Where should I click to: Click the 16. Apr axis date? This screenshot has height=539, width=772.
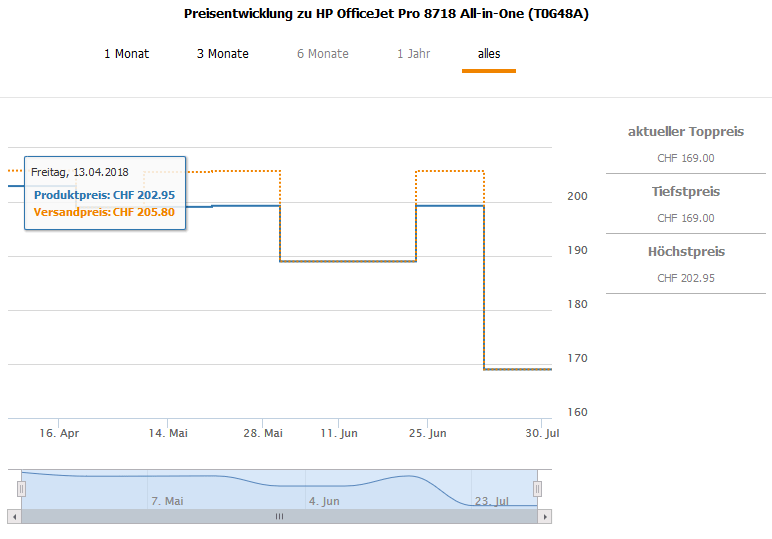59,434
